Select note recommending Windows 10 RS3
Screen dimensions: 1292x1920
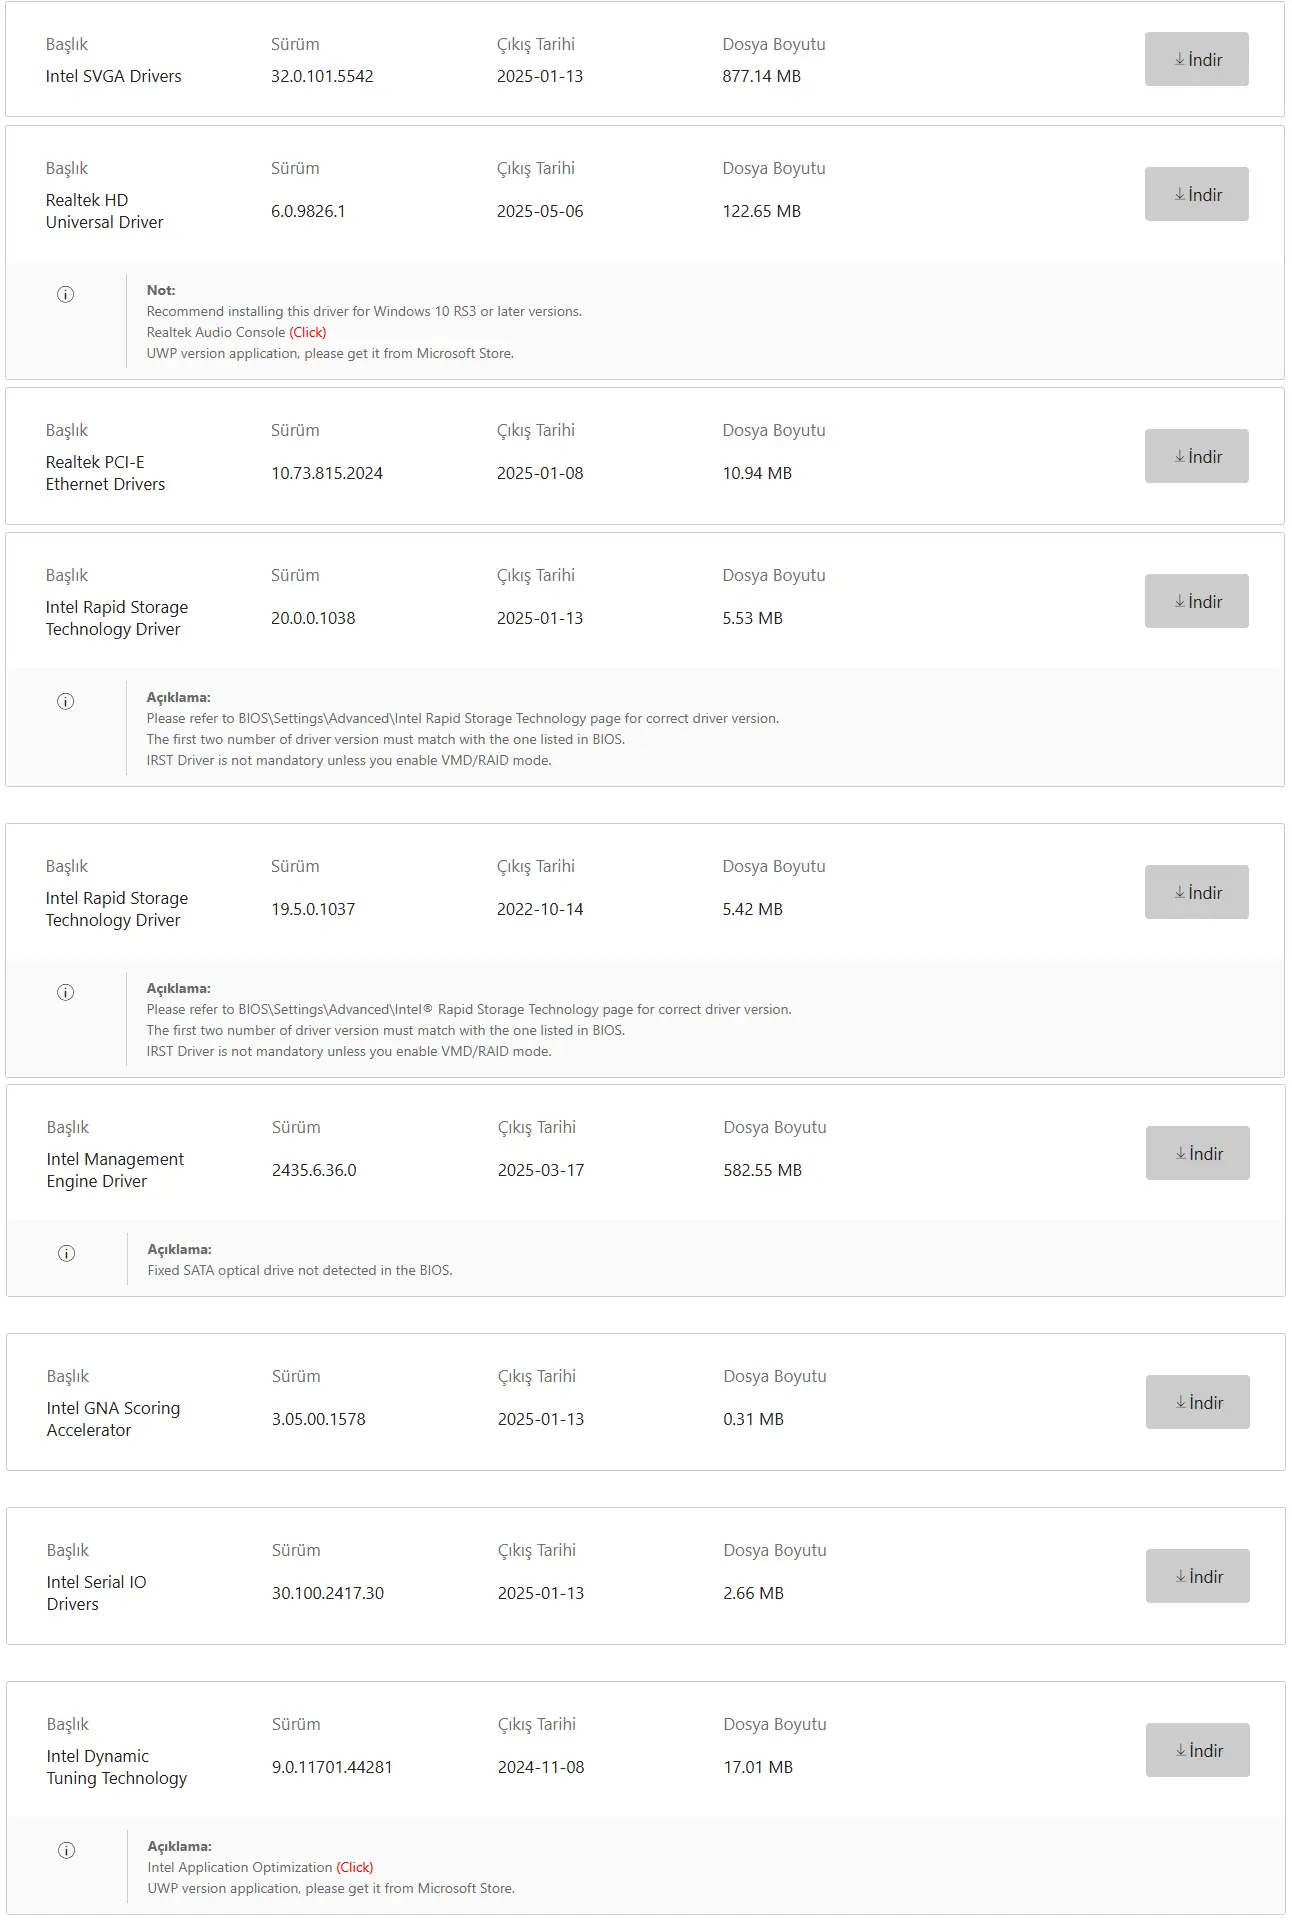point(364,311)
